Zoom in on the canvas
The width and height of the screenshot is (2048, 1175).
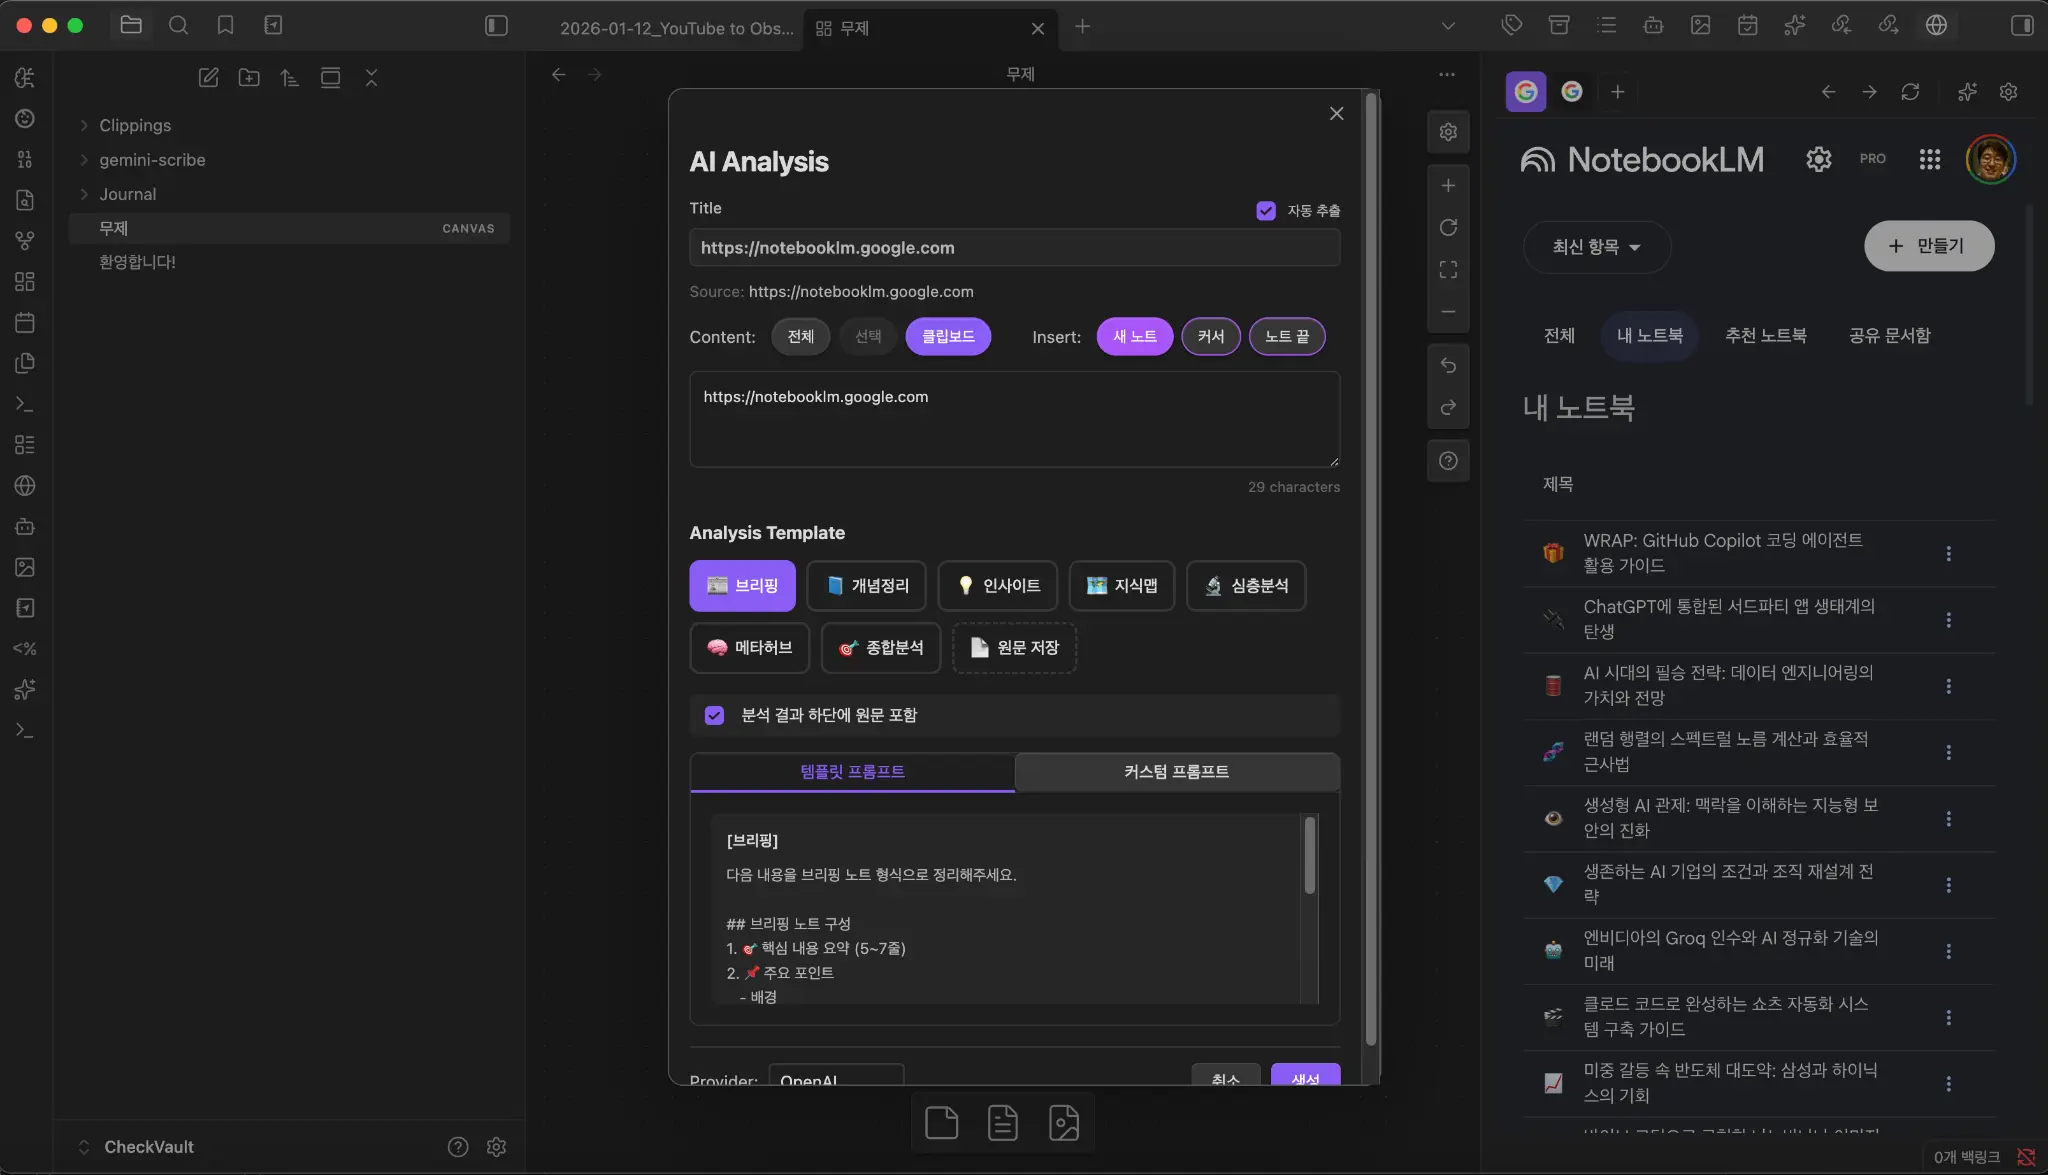pos(1448,186)
